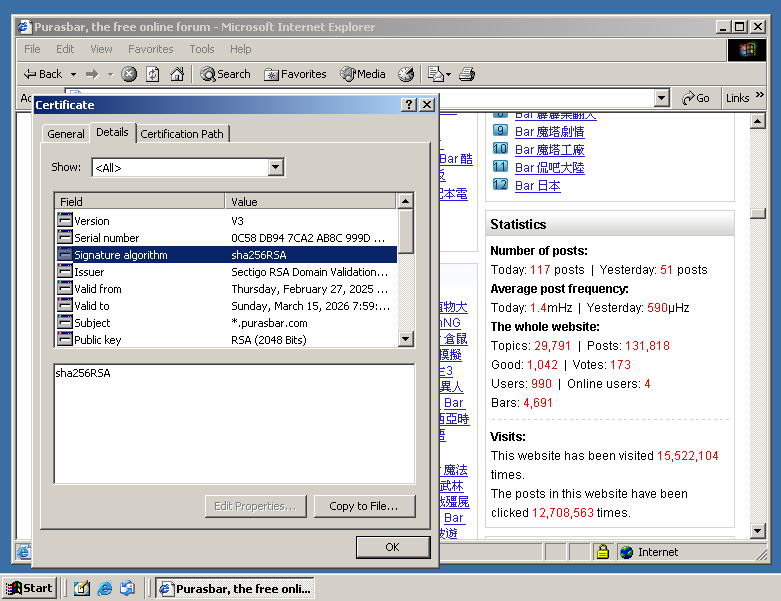The width and height of the screenshot is (781, 601).
Task: Click the page scrollbar up arrow
Action: (x=758, y=121)
